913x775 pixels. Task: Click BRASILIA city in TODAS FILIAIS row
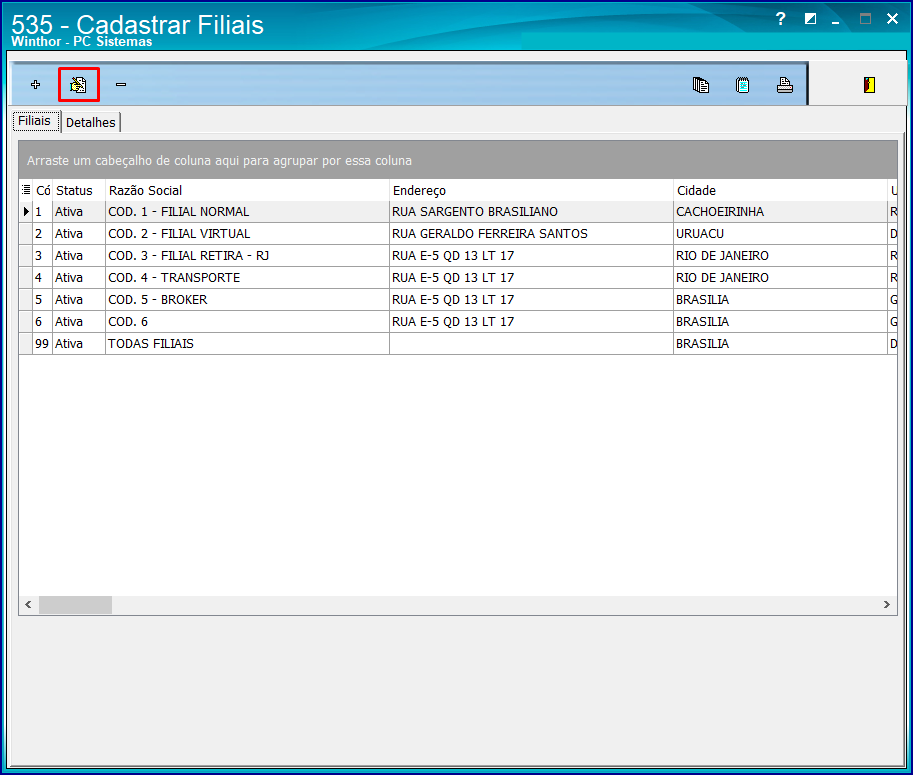tap(780, 344)
